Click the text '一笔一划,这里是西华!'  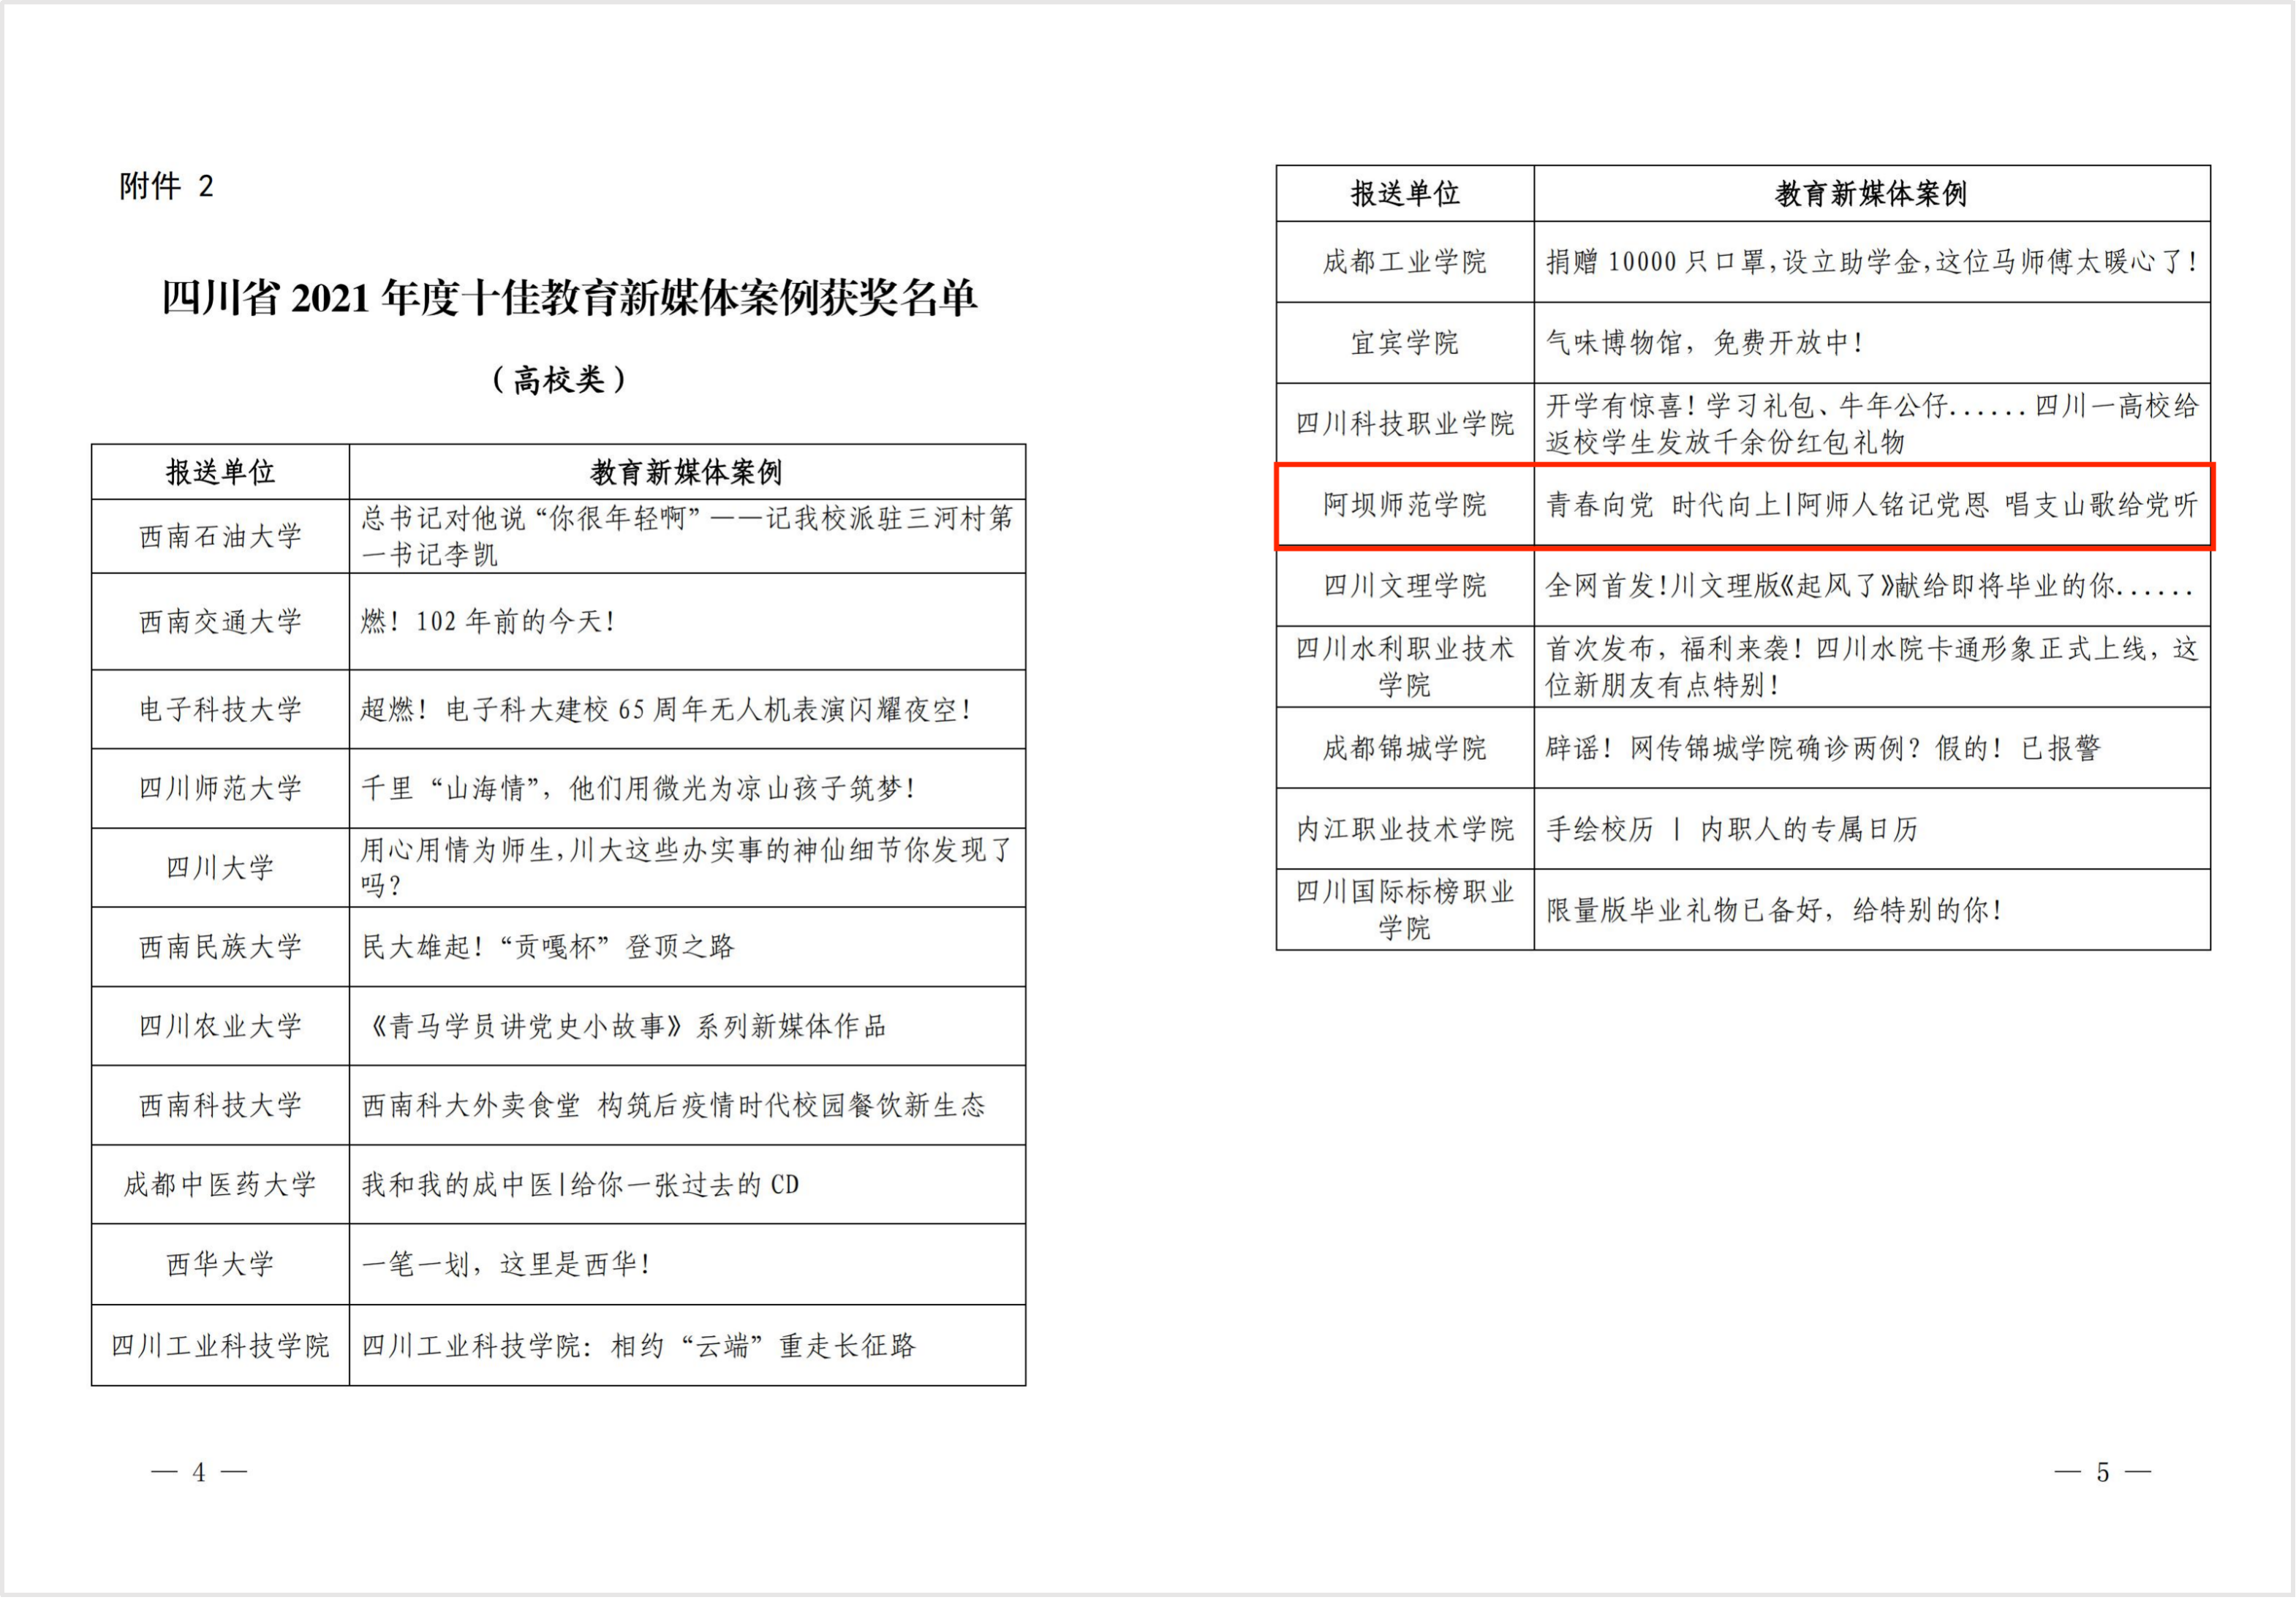(x=507, y=1265)
